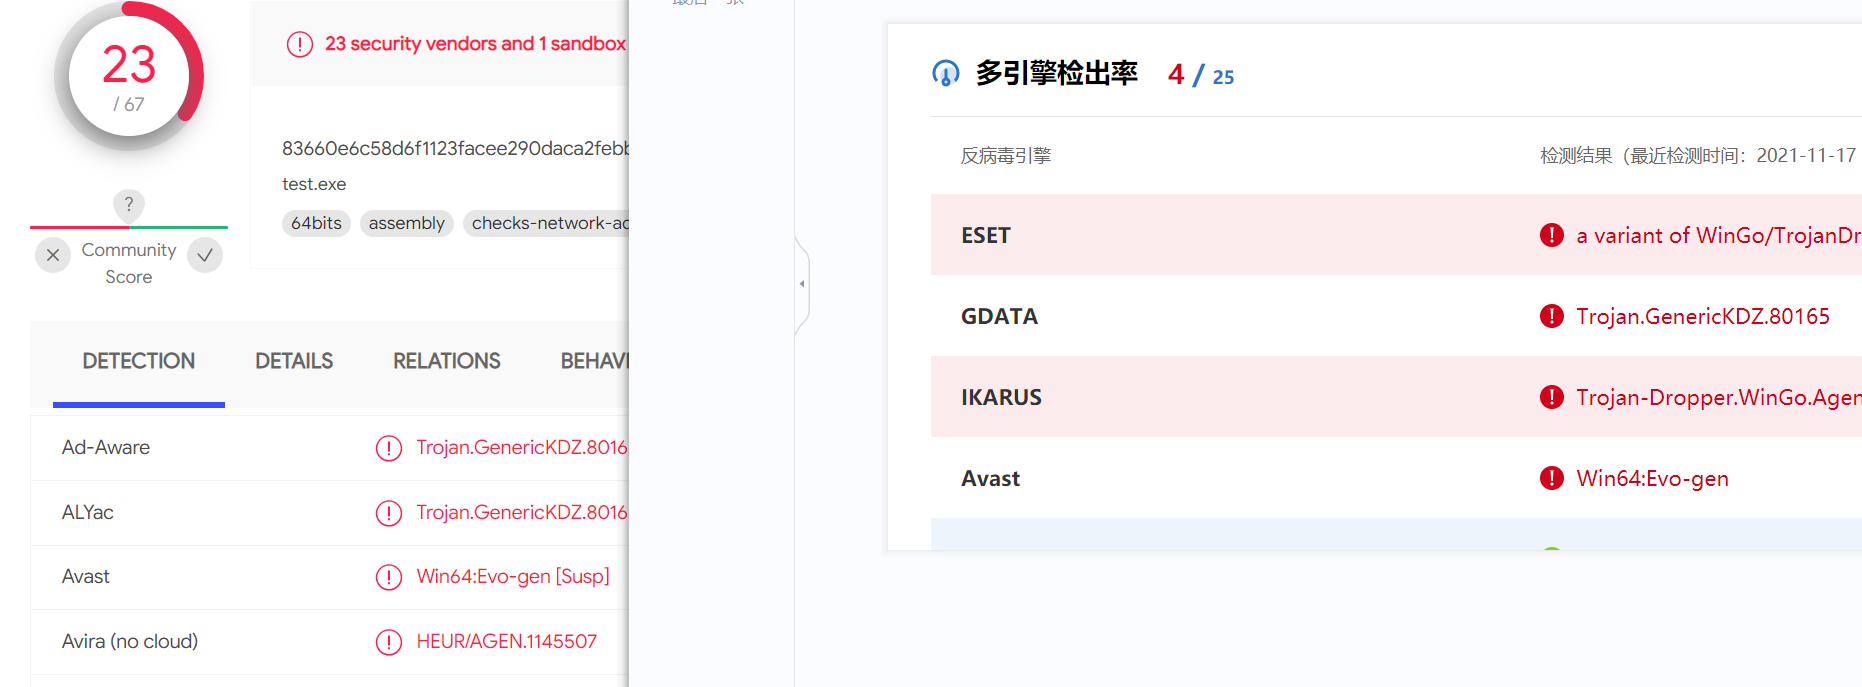Click the test.exe file name

click(x=314, y=184)
